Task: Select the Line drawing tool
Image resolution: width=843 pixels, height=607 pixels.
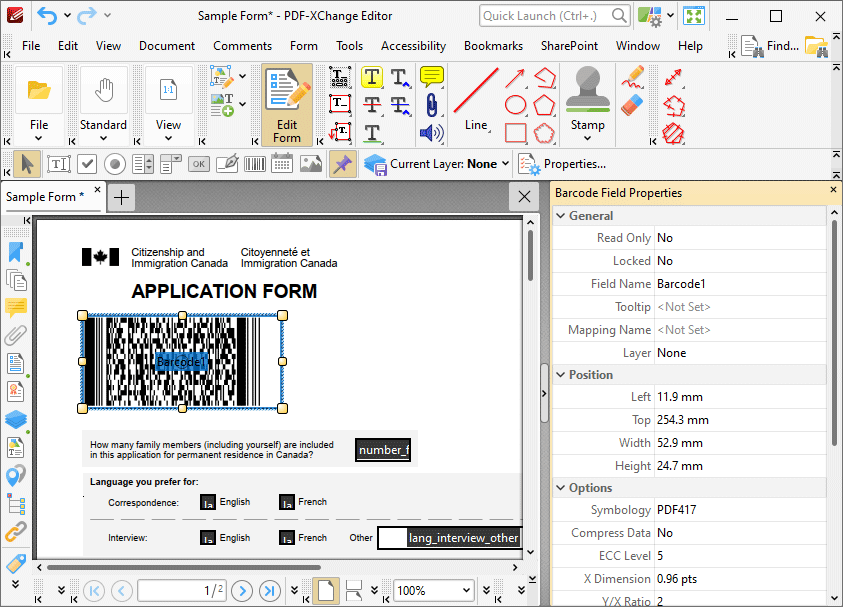Action: tap(476, 101)
